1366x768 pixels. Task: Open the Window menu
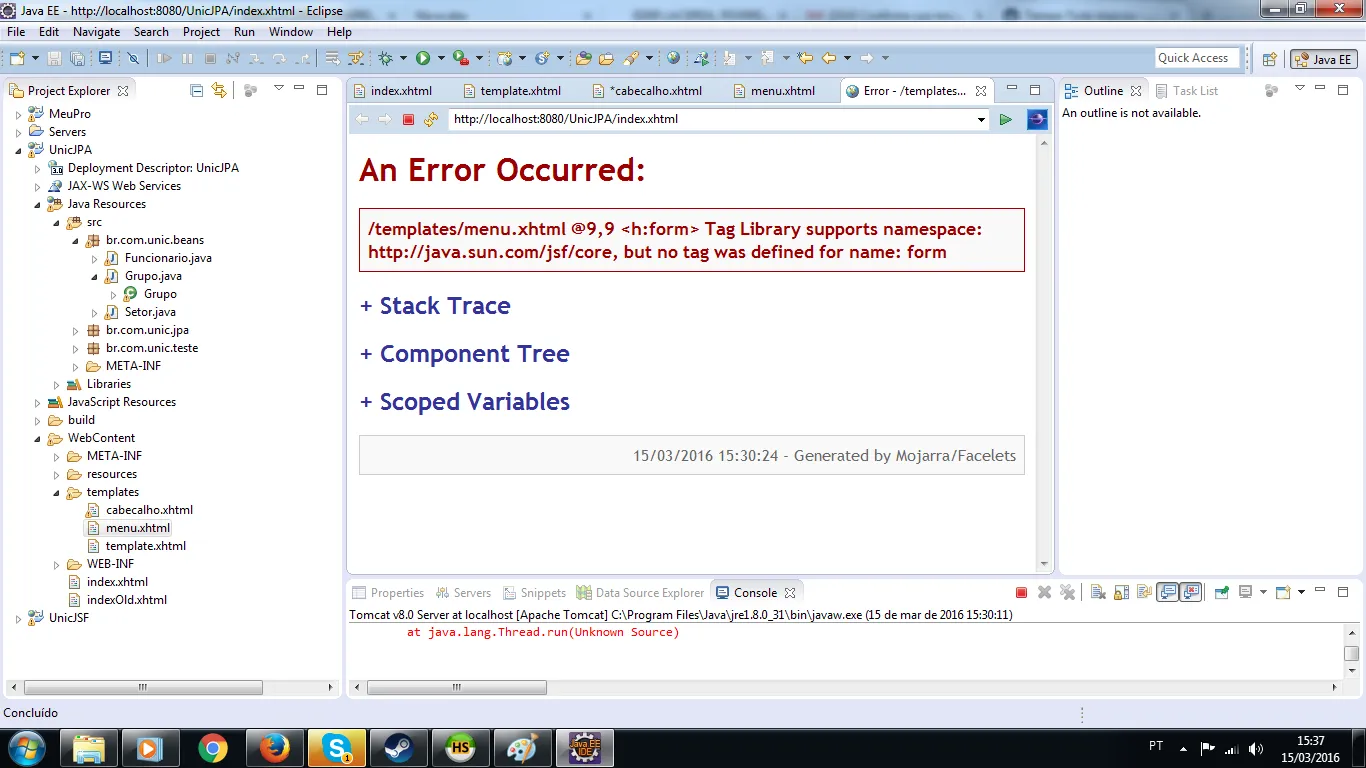291,32
